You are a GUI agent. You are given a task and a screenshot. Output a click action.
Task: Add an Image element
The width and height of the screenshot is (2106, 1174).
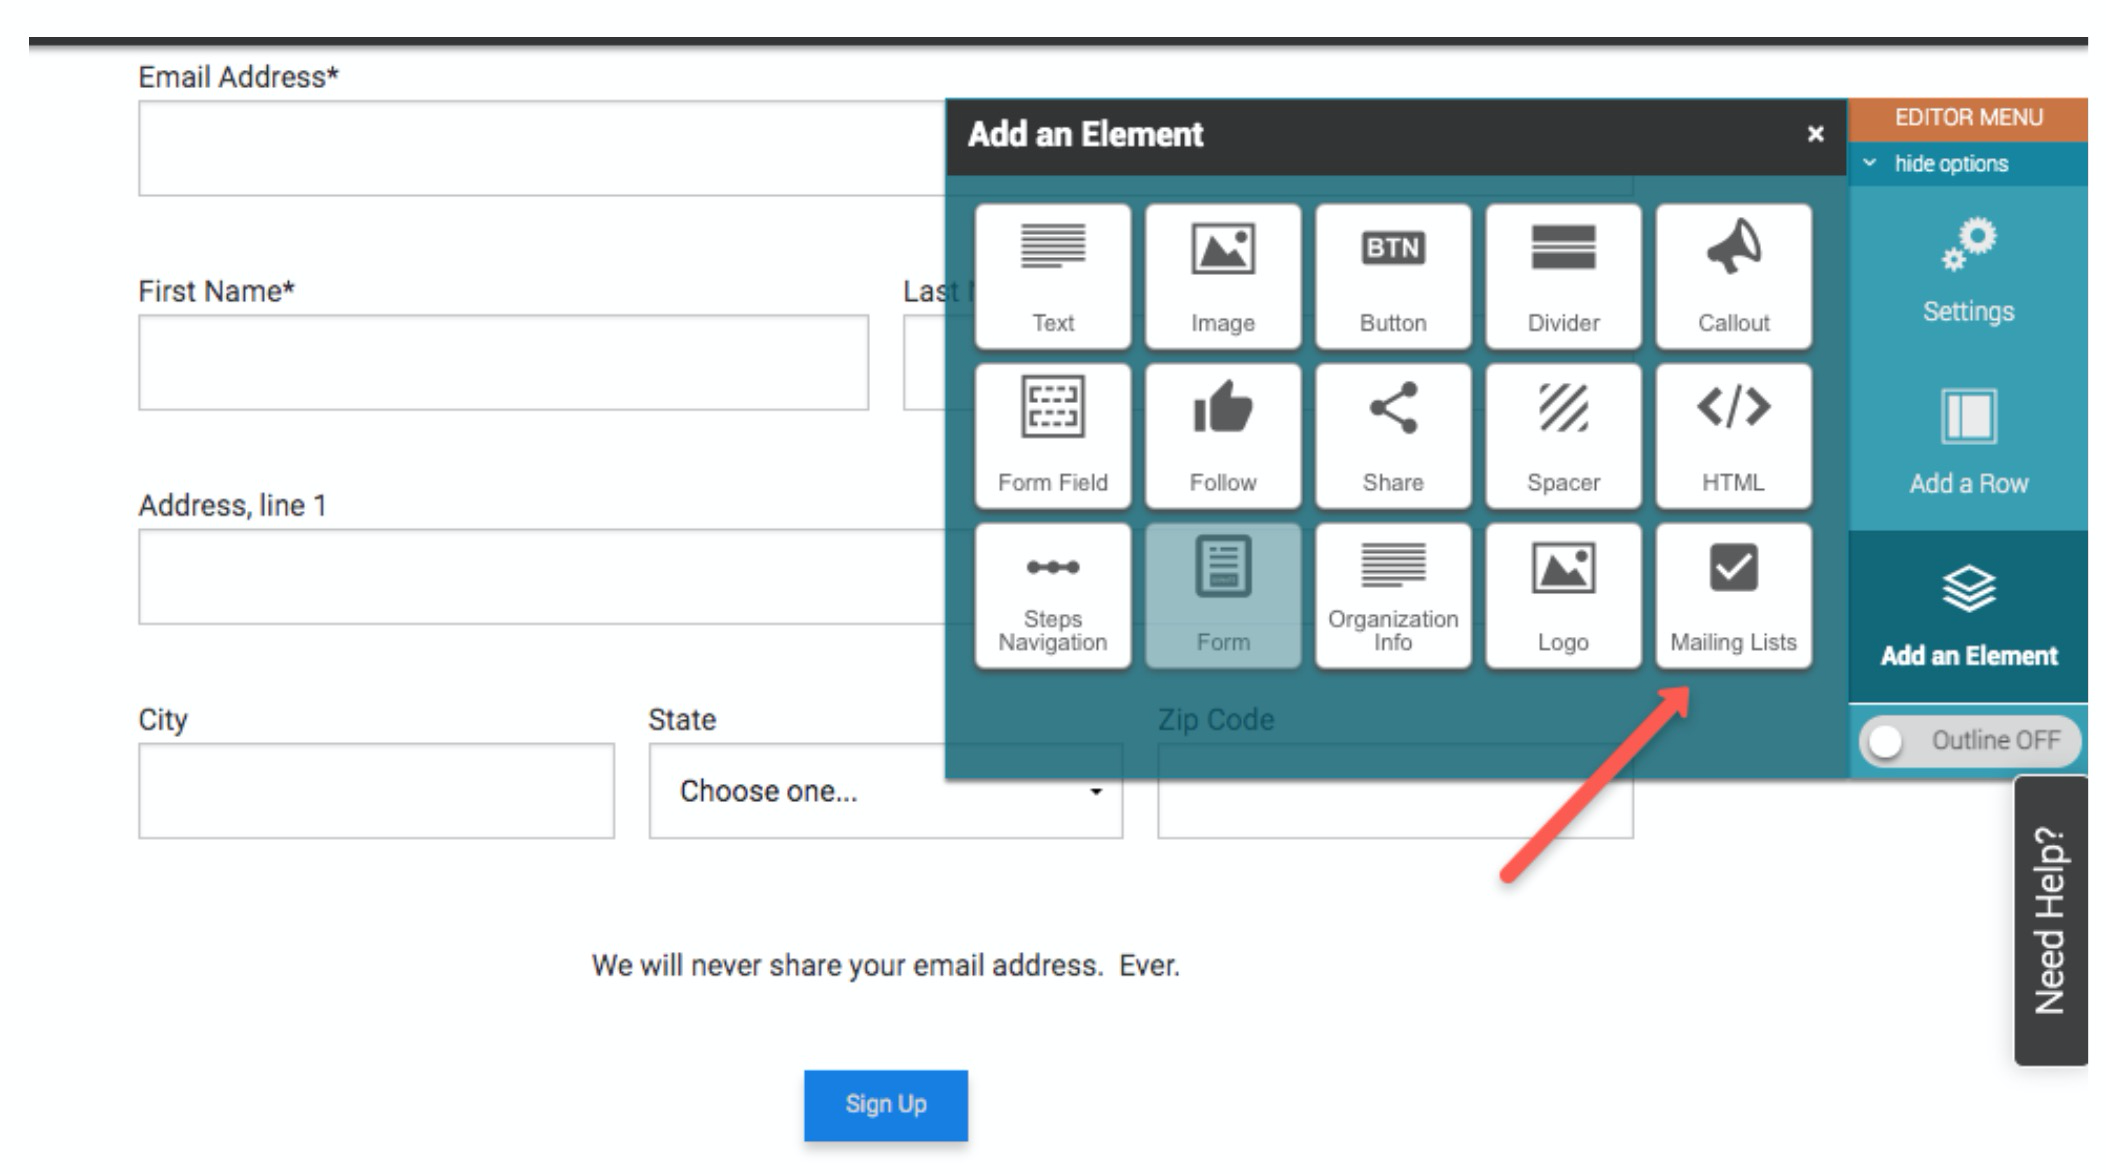point(1222,277)
